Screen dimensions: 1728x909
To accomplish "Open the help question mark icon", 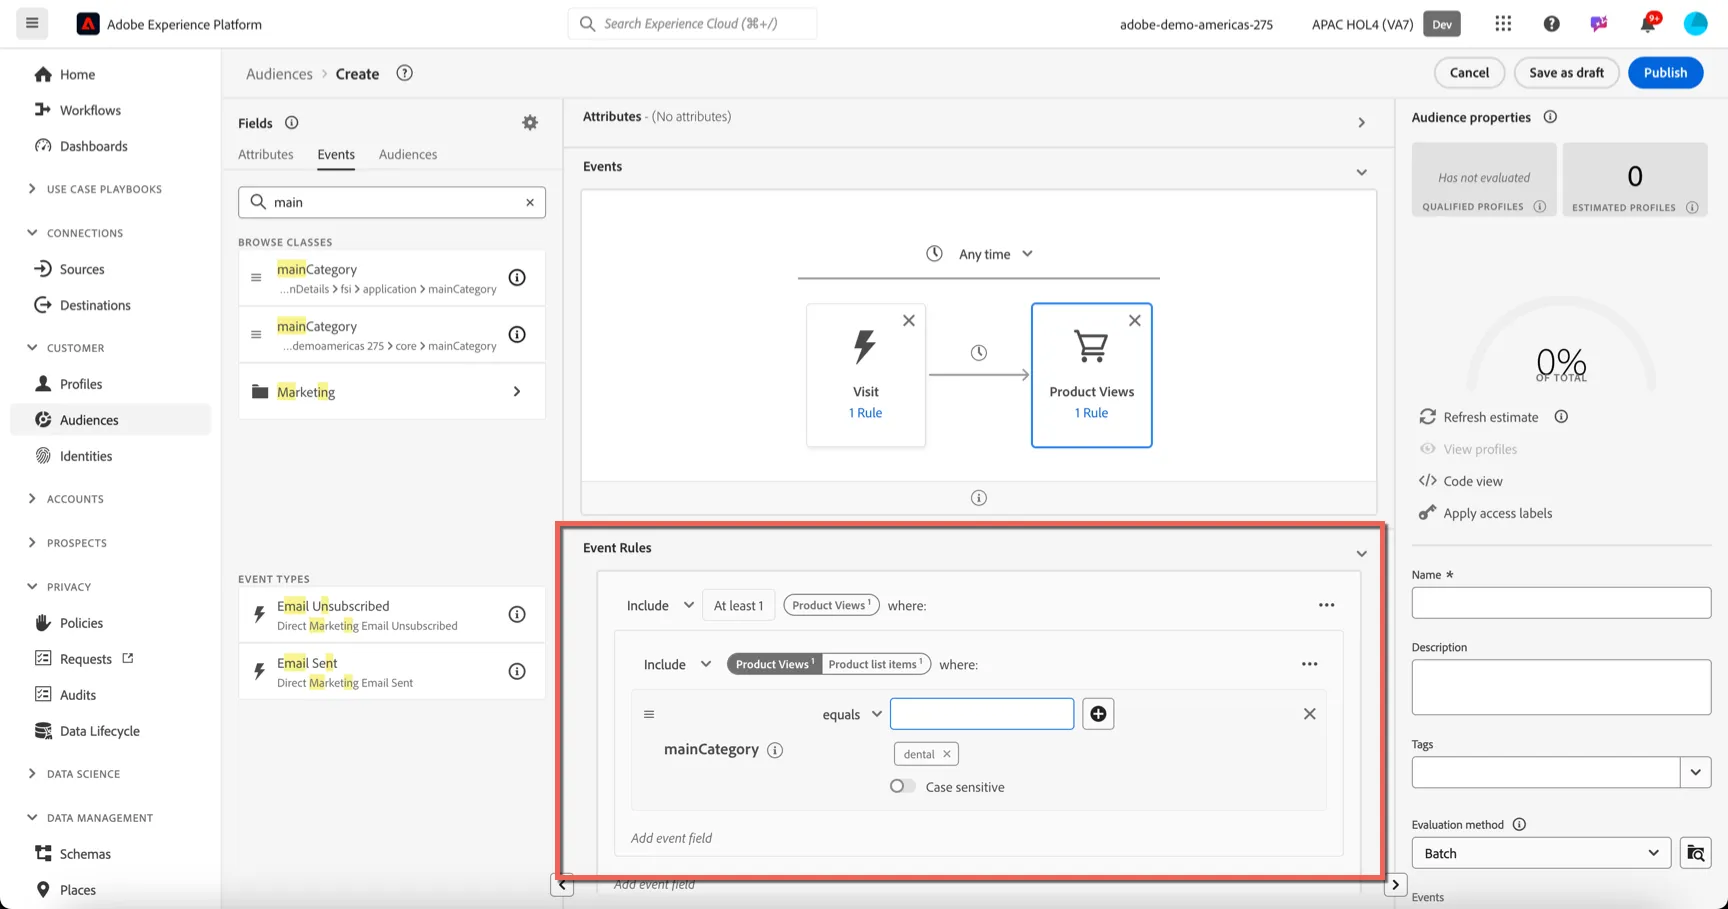I will pyautogui.click(x=1551, y=23).
